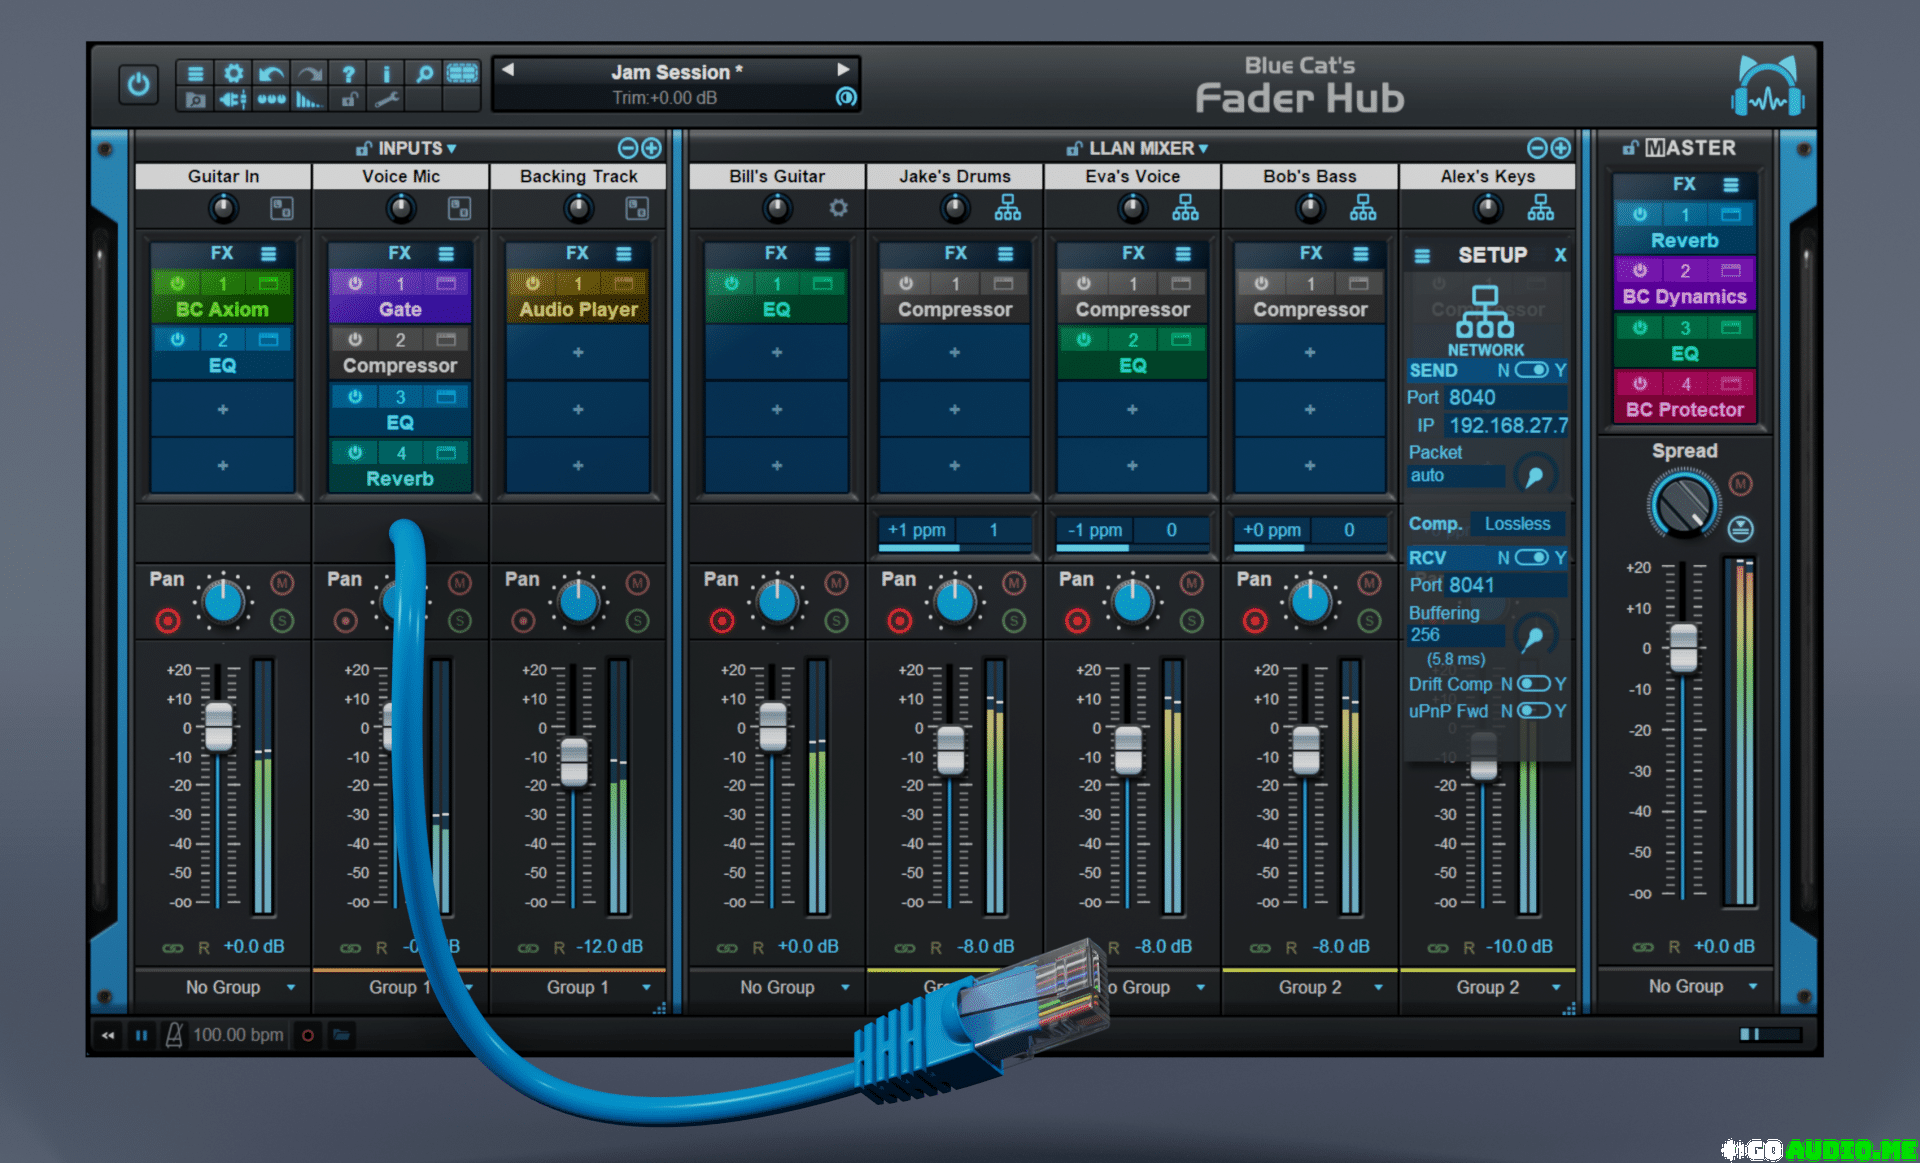Toggle the Drift Comp switch

(1534, 684)
